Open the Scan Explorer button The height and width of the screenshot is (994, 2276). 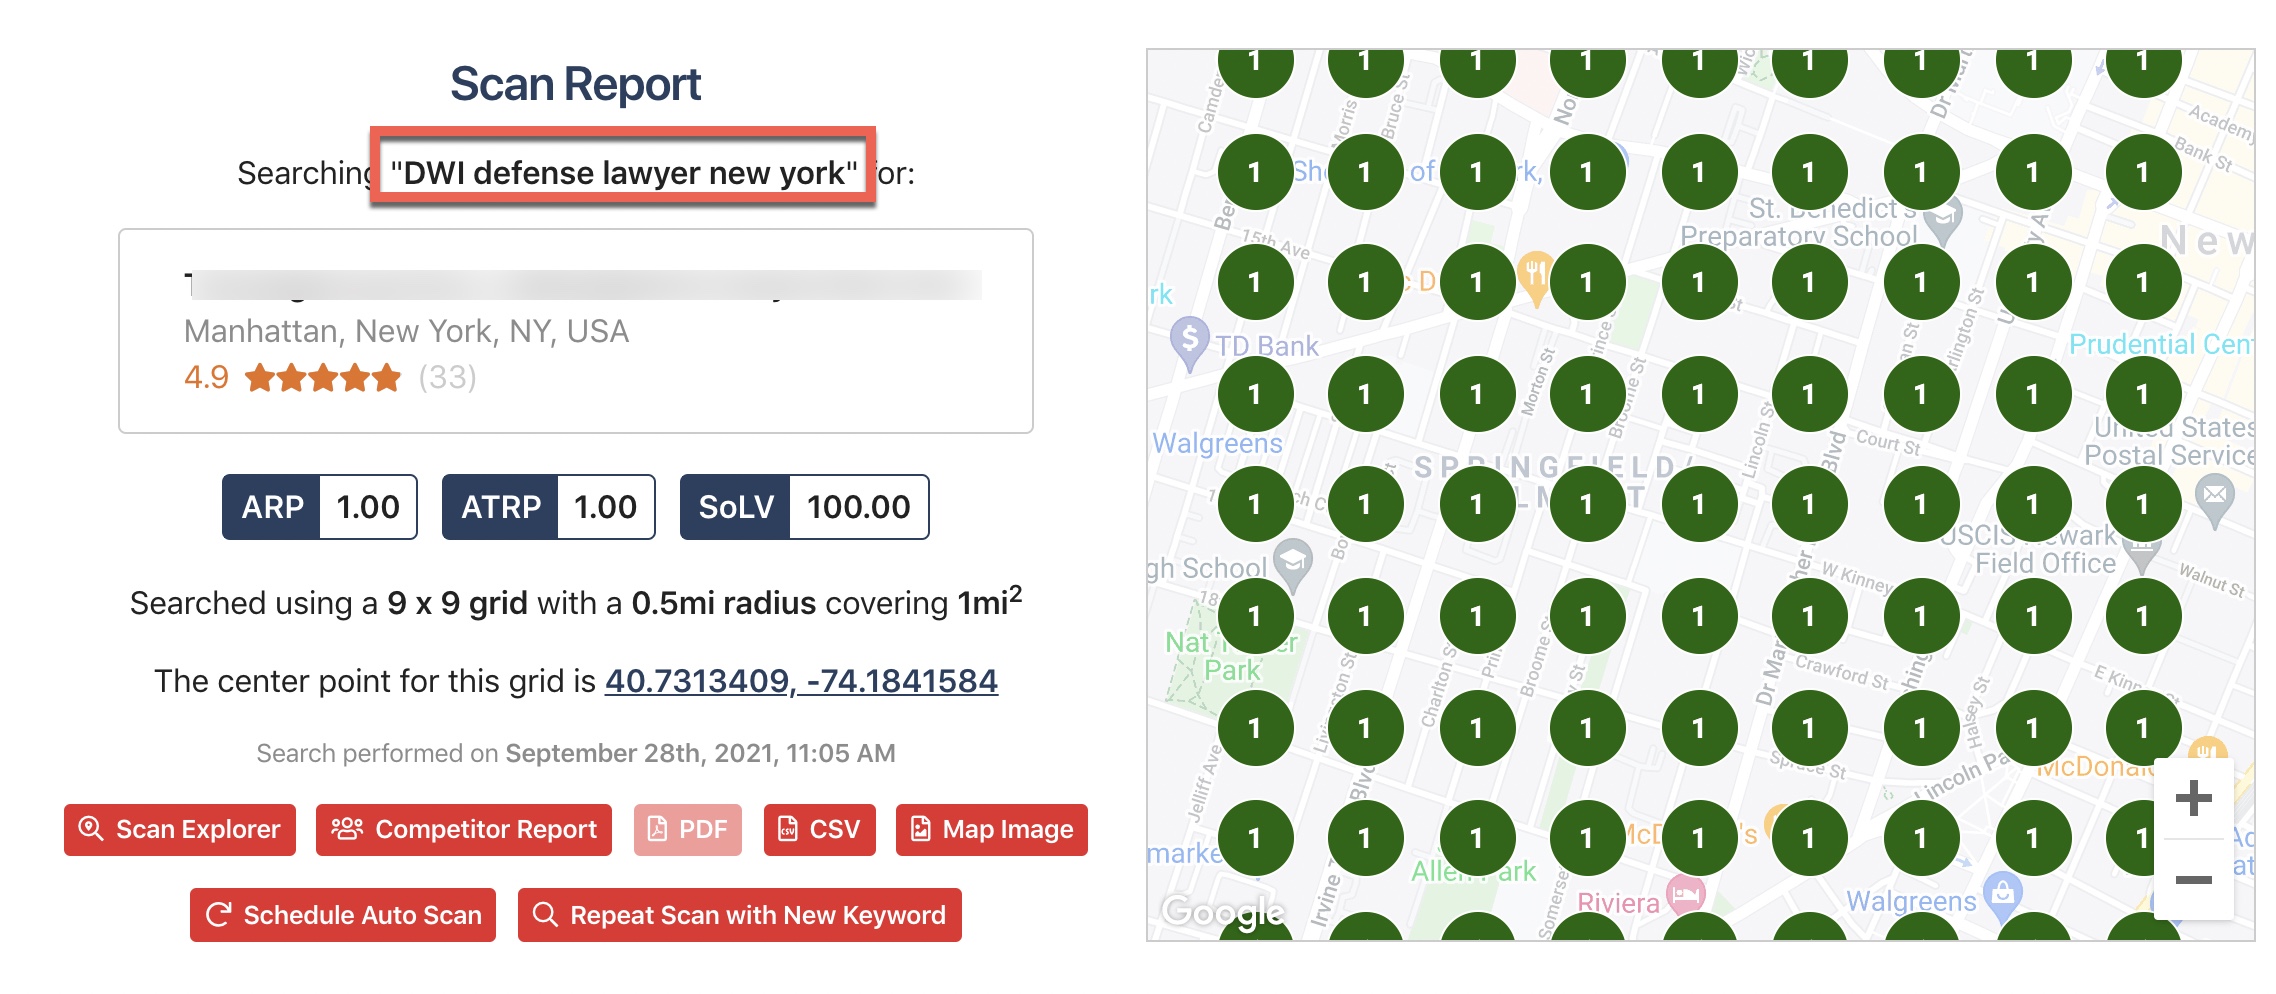[180, 830]
